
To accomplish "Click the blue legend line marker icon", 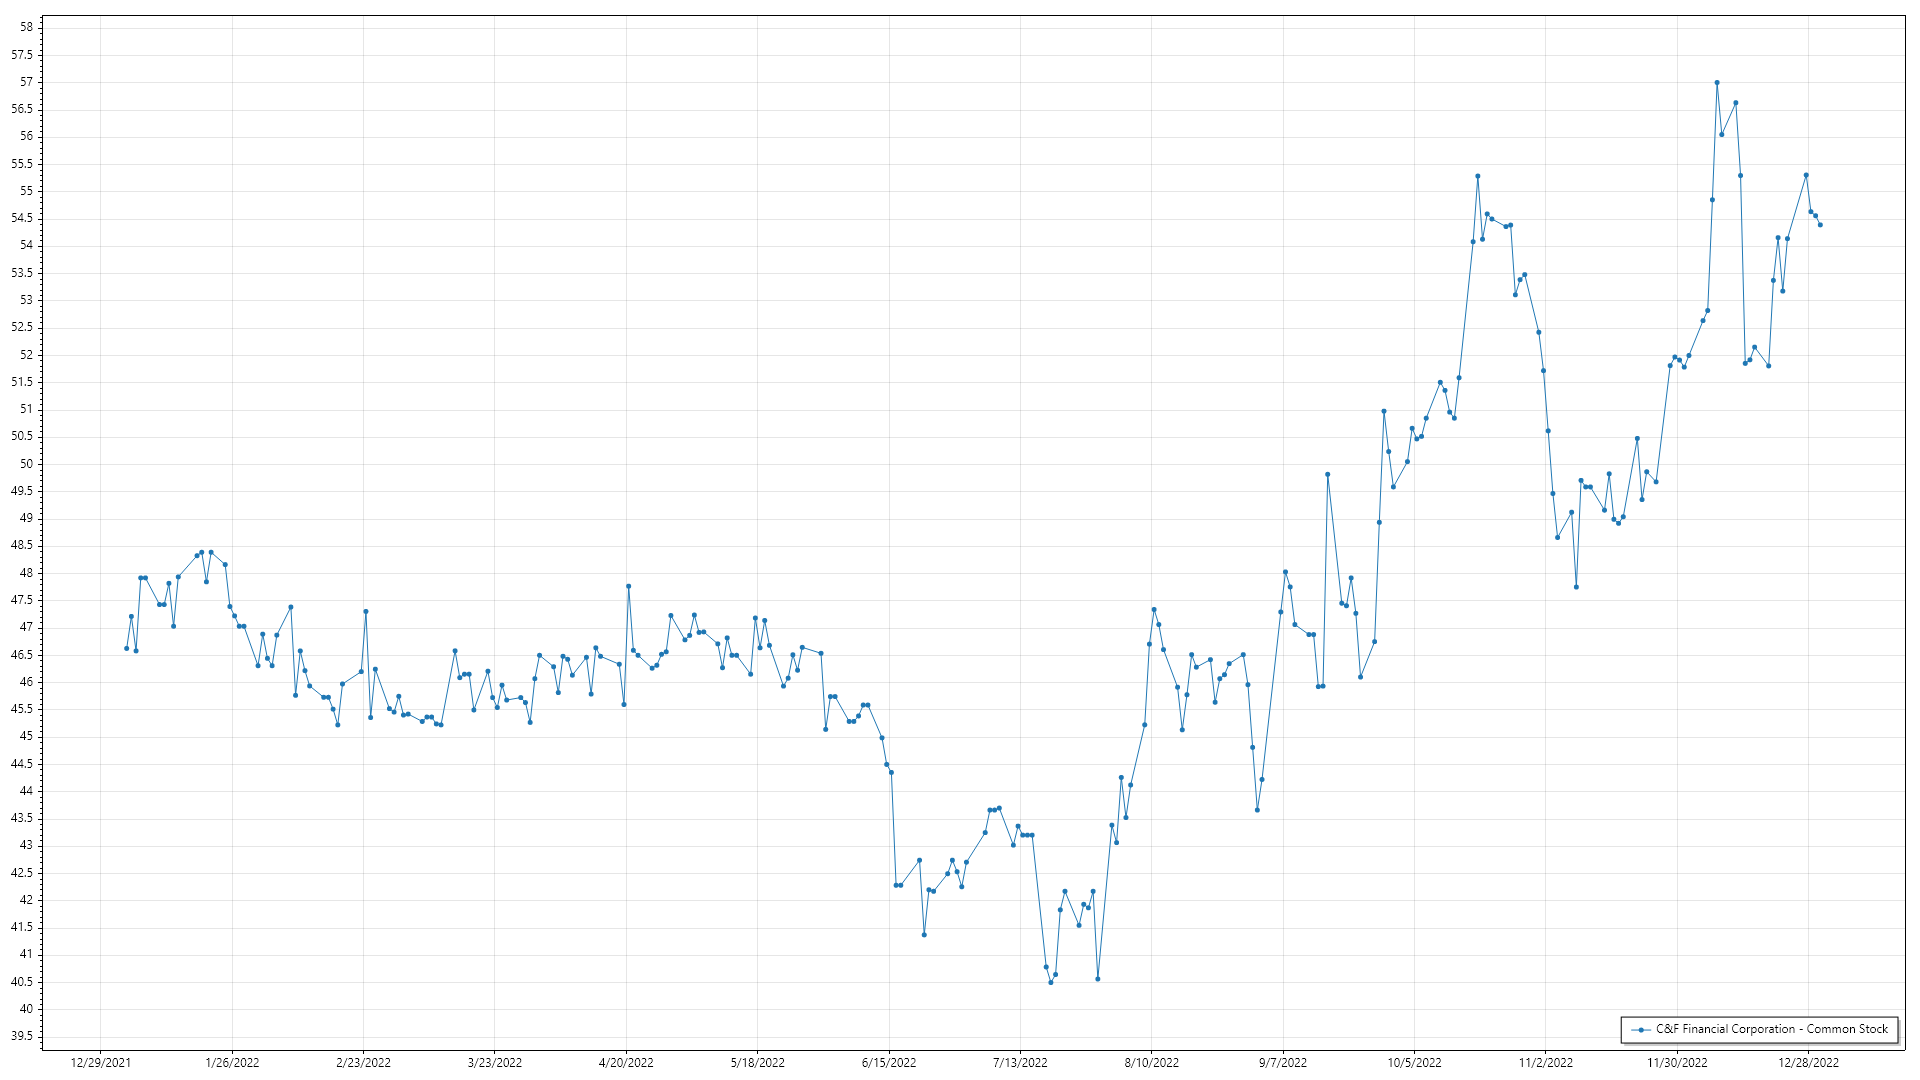I will [1641, 1030].
